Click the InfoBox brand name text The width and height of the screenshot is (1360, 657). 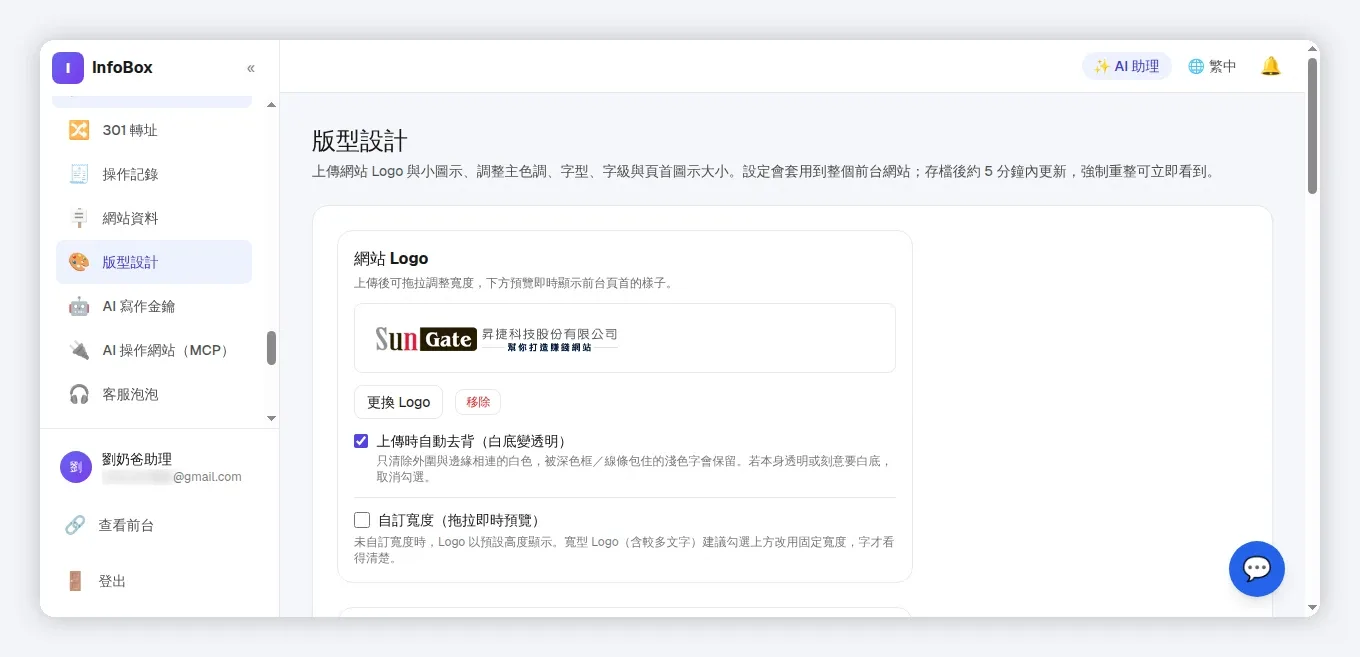coord(122,68)
